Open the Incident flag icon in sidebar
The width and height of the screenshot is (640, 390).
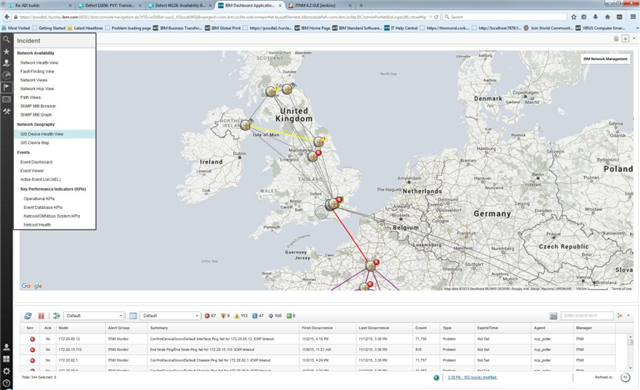(x=6, y=87)
